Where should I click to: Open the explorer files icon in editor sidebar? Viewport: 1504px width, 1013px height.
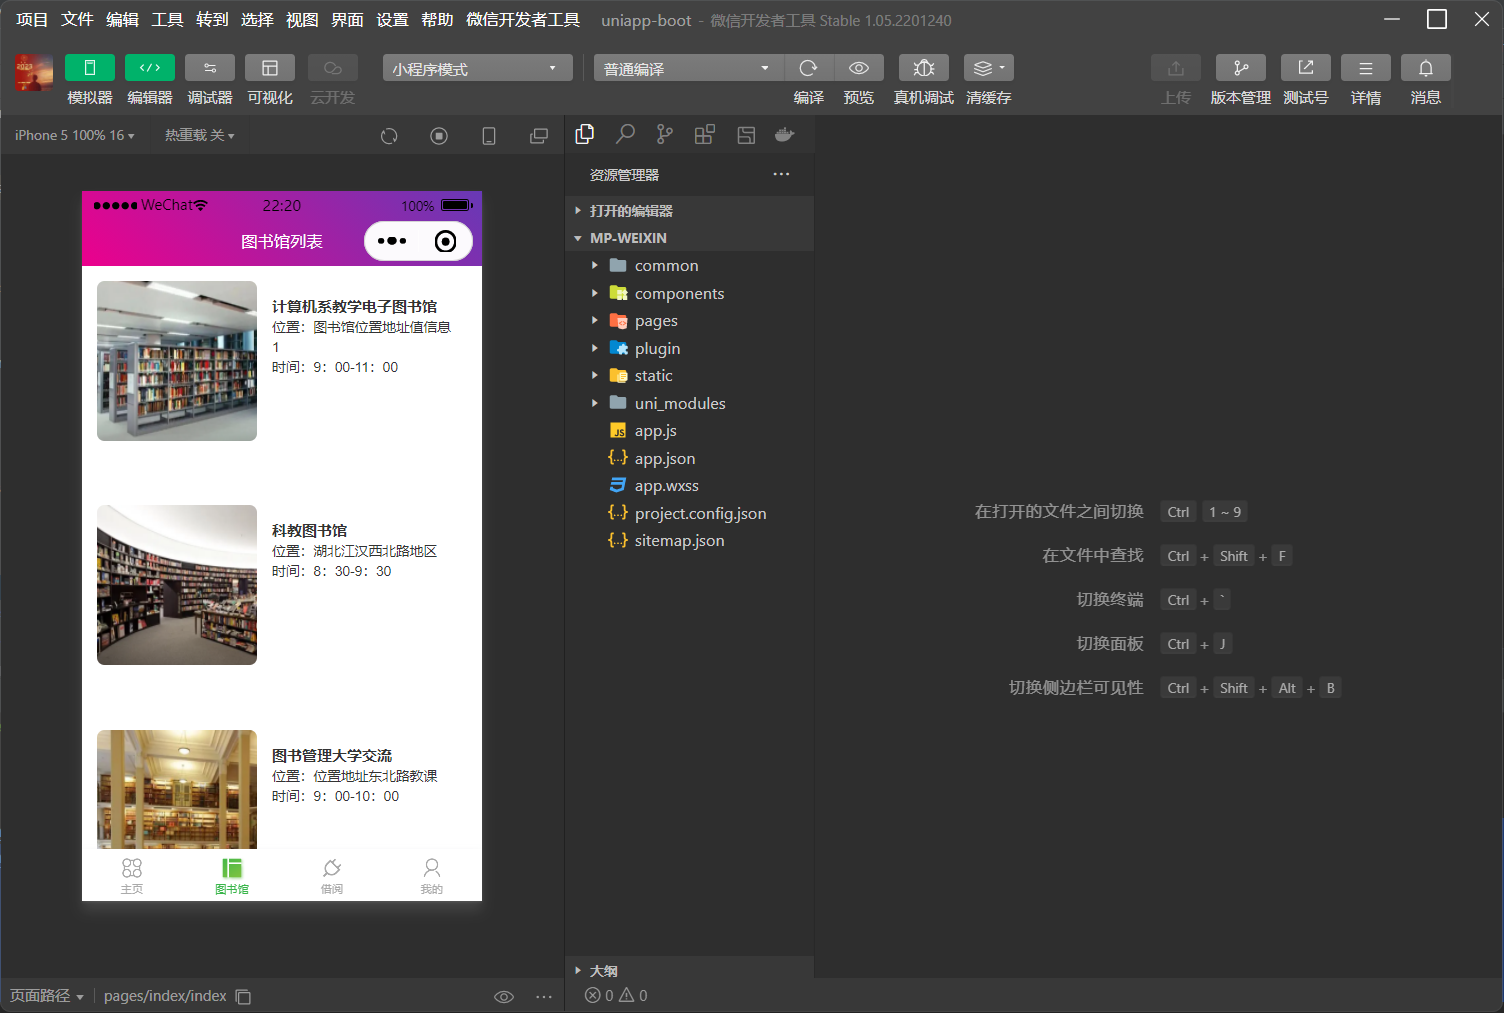click(585, 135)
